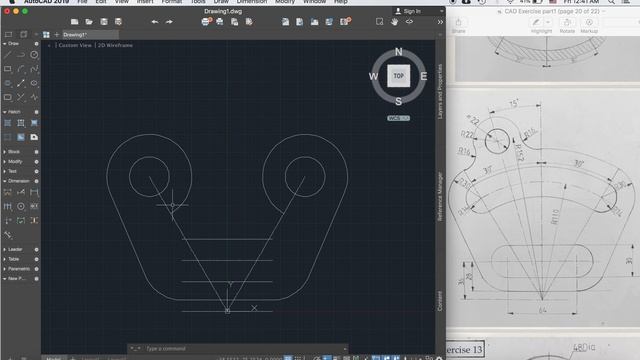
Task: Open the file tab grid switcher icon
Action: pos(46,35)
